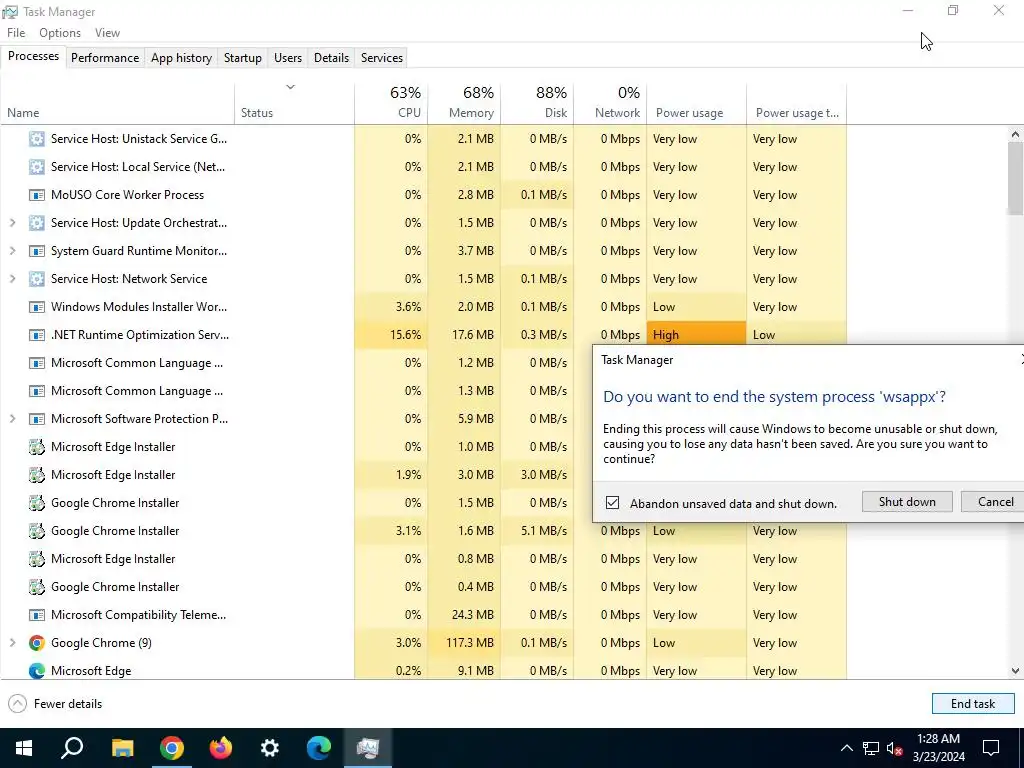Expand the Google Chrome (9) process group
Viewport: 1024px width, 768px height.
pyautogui.click(x=12, y=643)
